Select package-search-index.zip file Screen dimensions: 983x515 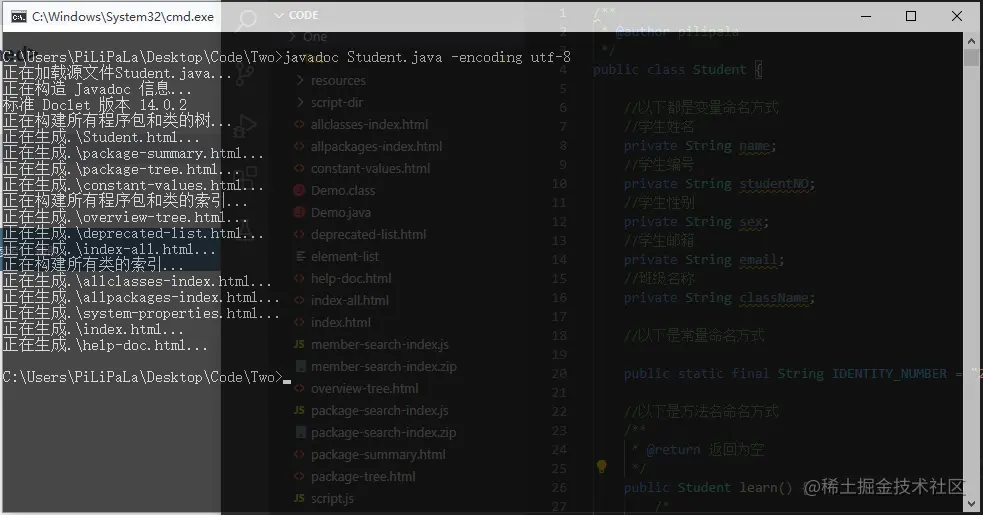click(376, 432)
